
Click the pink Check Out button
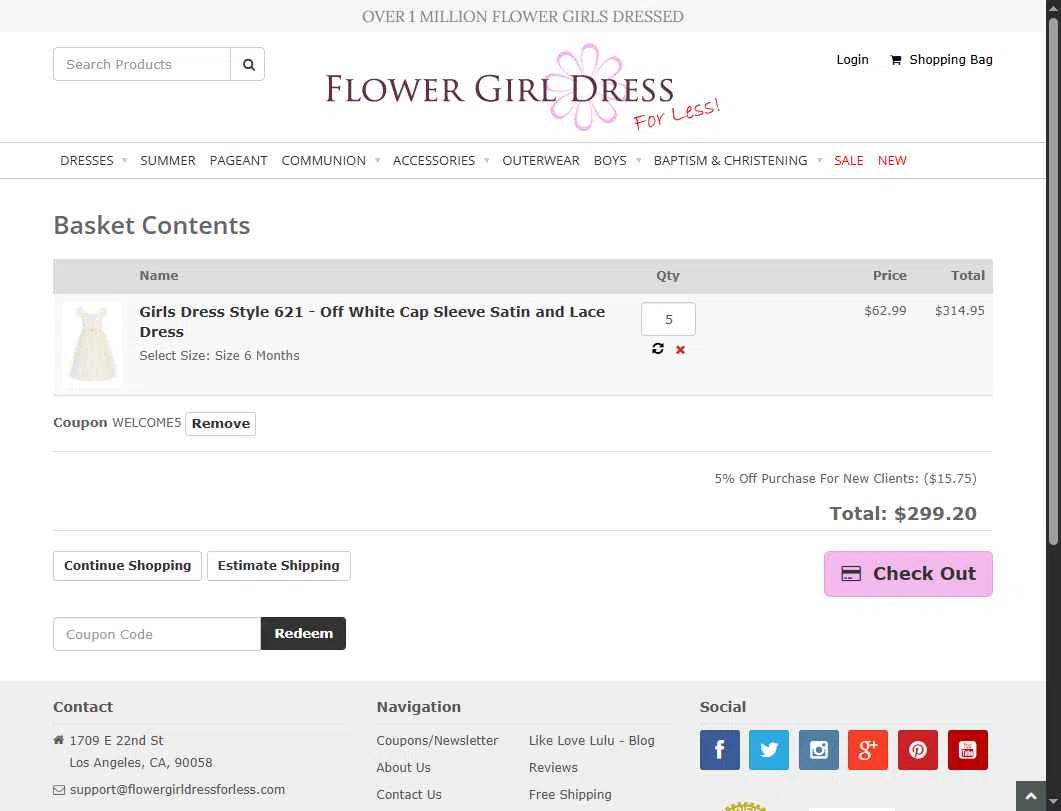click(x=908, y=574)
